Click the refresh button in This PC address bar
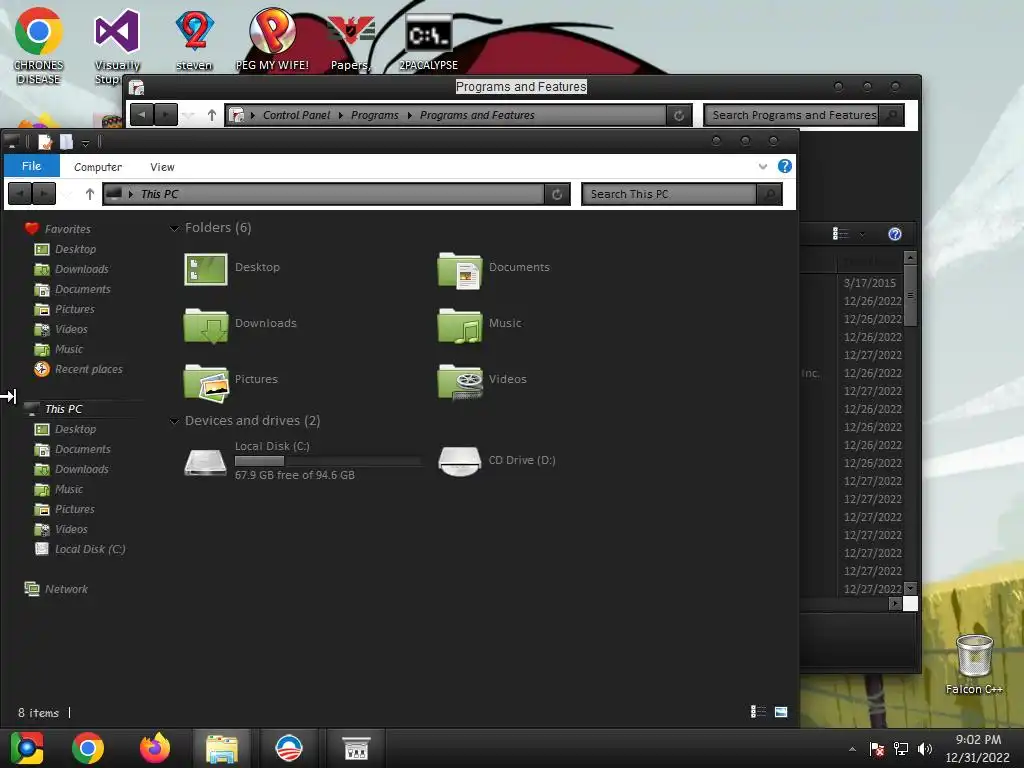Screen dimensions: 1024x768 pos(557,194)
